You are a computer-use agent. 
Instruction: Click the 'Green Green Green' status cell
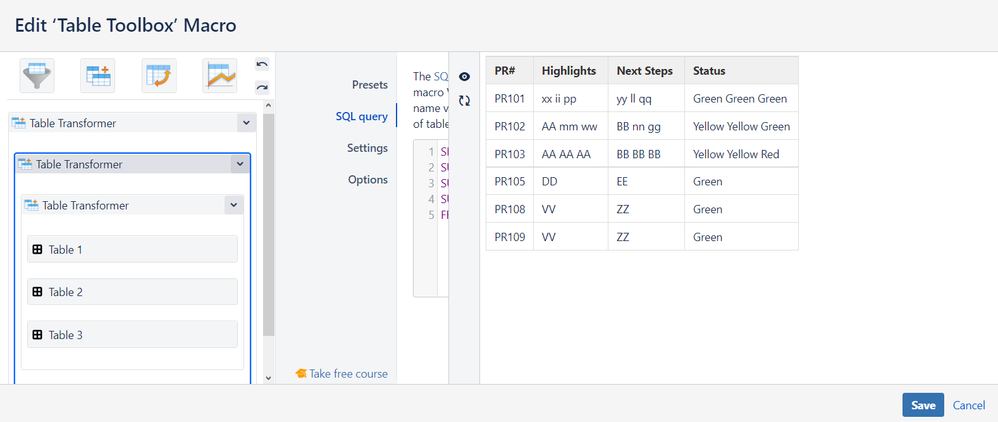coord(741,99)
